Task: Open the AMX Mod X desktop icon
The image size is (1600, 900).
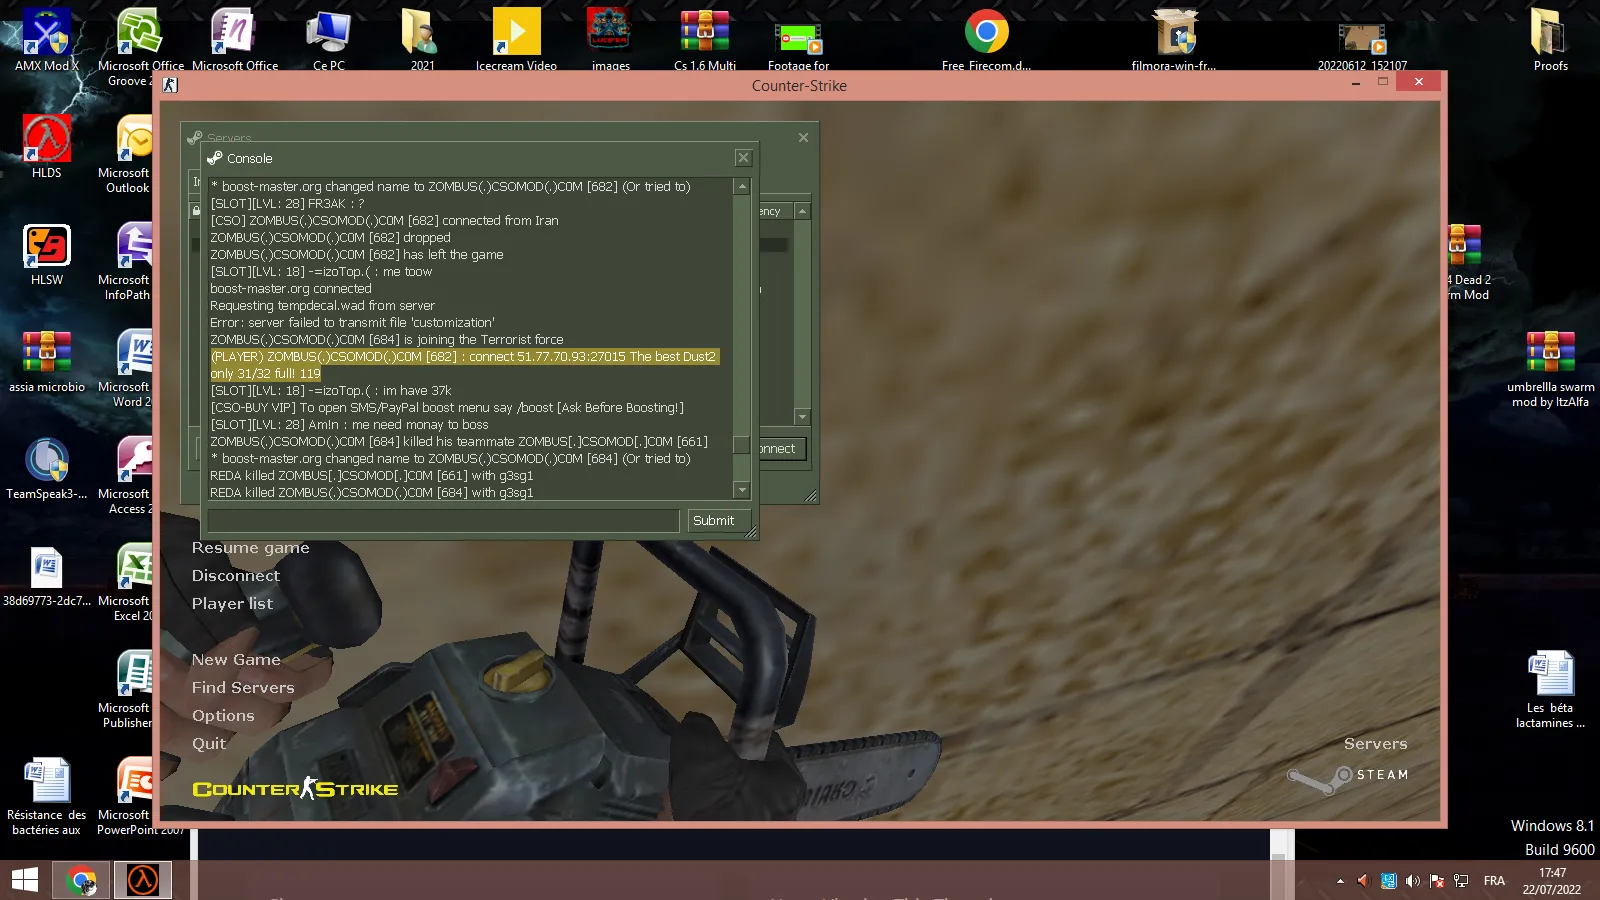Action: pos(46,40)
